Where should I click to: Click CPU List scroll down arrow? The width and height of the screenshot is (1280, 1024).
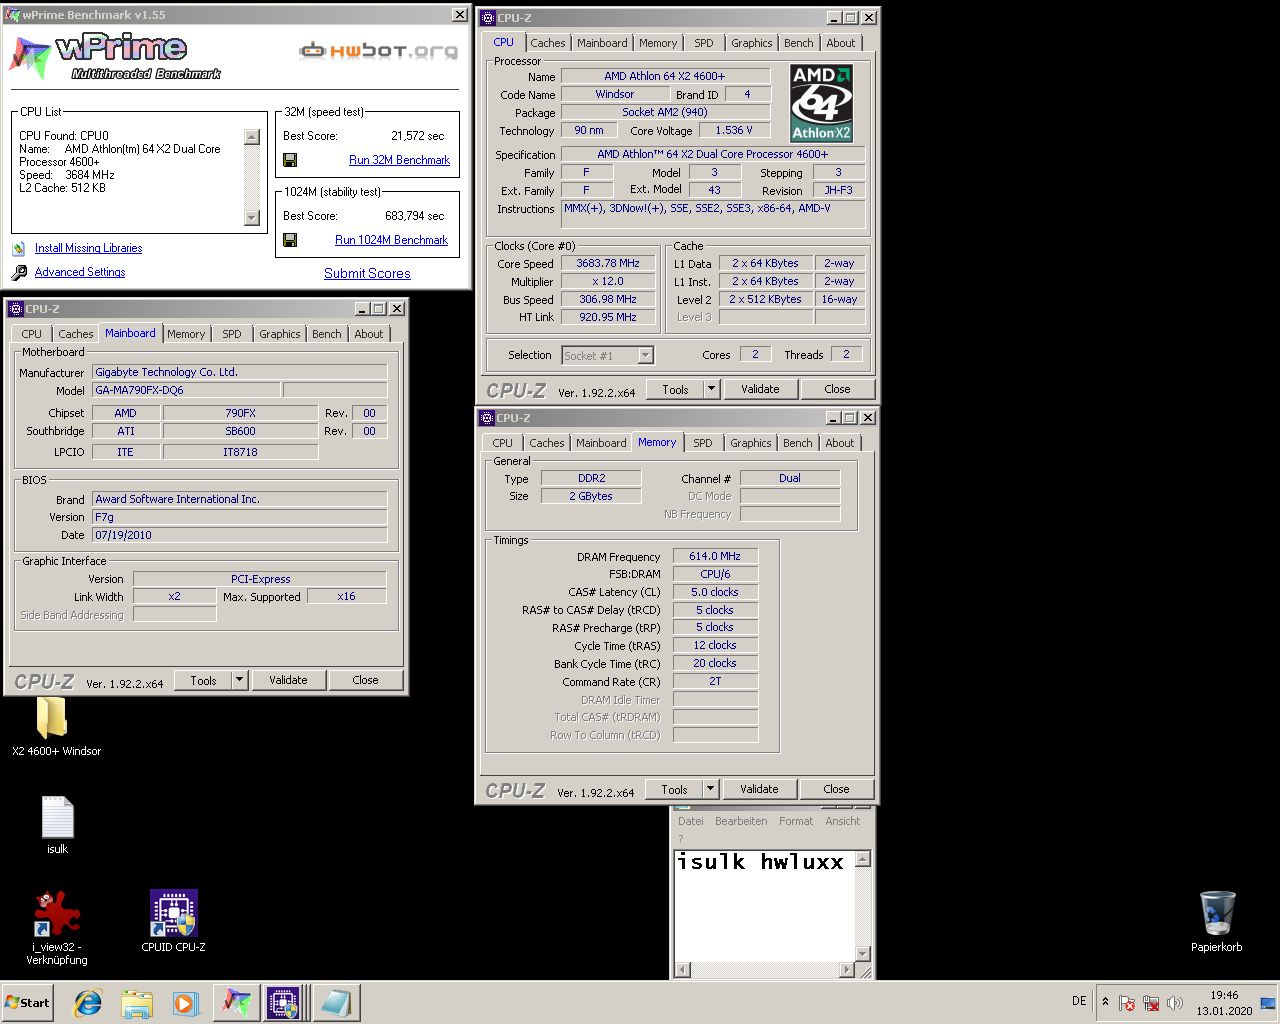(252, 218)
